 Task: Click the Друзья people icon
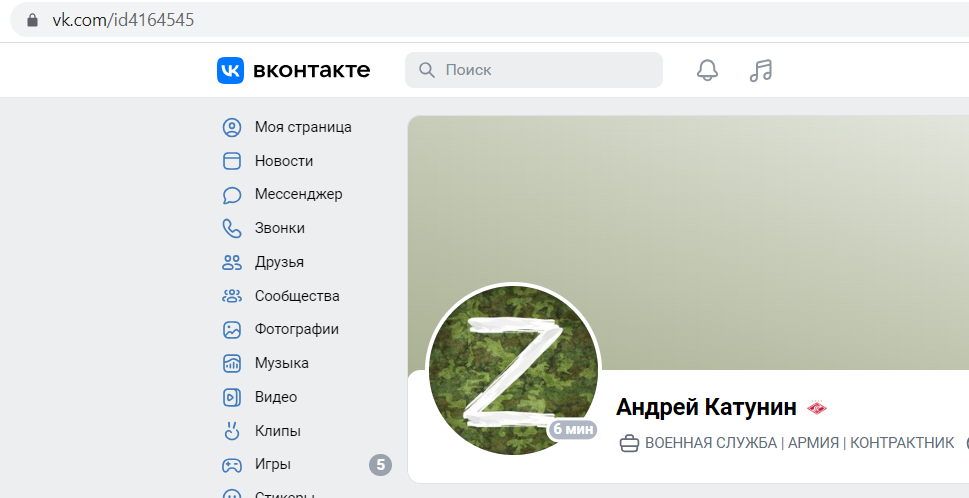232,263
